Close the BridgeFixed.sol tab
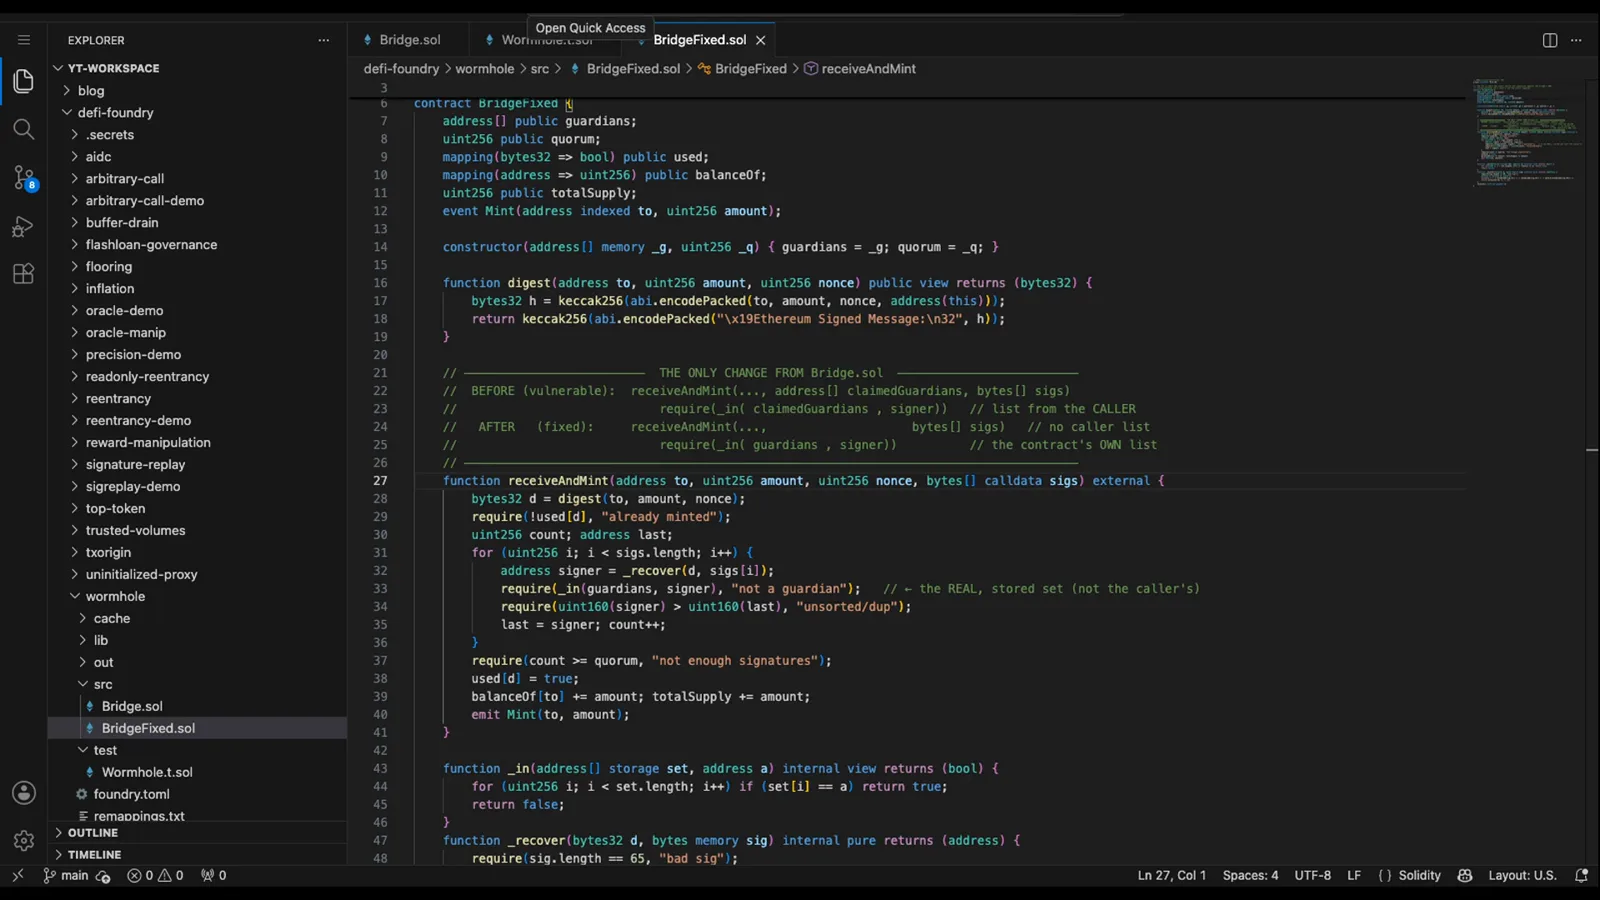This screenshot has width=1600, height=900. [x=761, y=40]
